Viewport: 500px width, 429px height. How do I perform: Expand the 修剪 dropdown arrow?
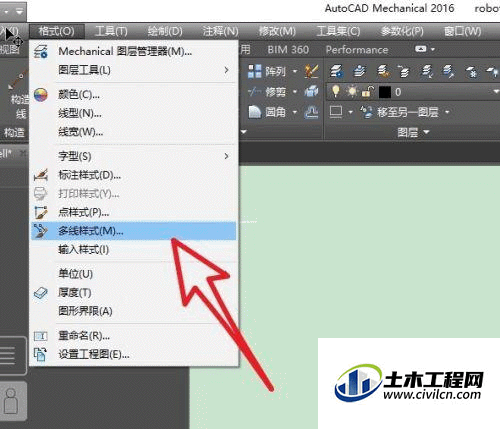click(x=295, y=92)
